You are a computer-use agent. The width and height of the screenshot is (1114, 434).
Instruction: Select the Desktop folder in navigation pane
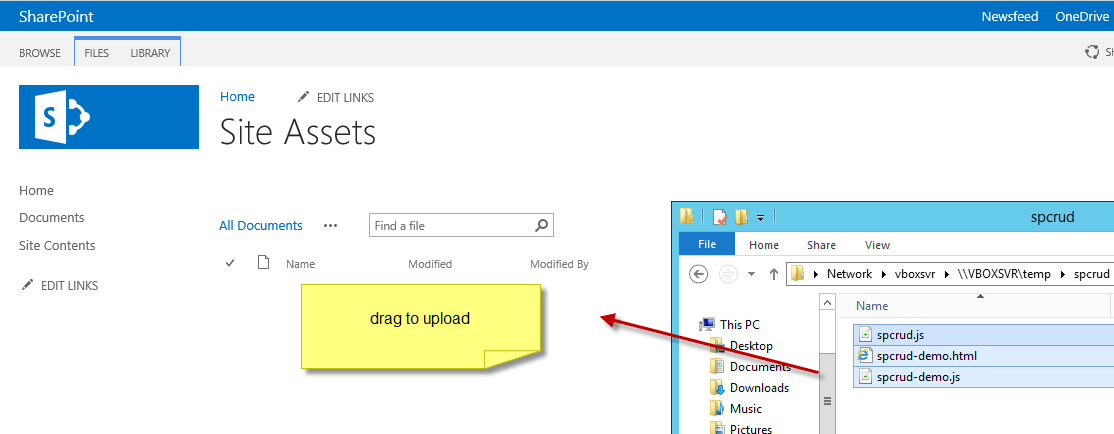[x=750, y=346]
